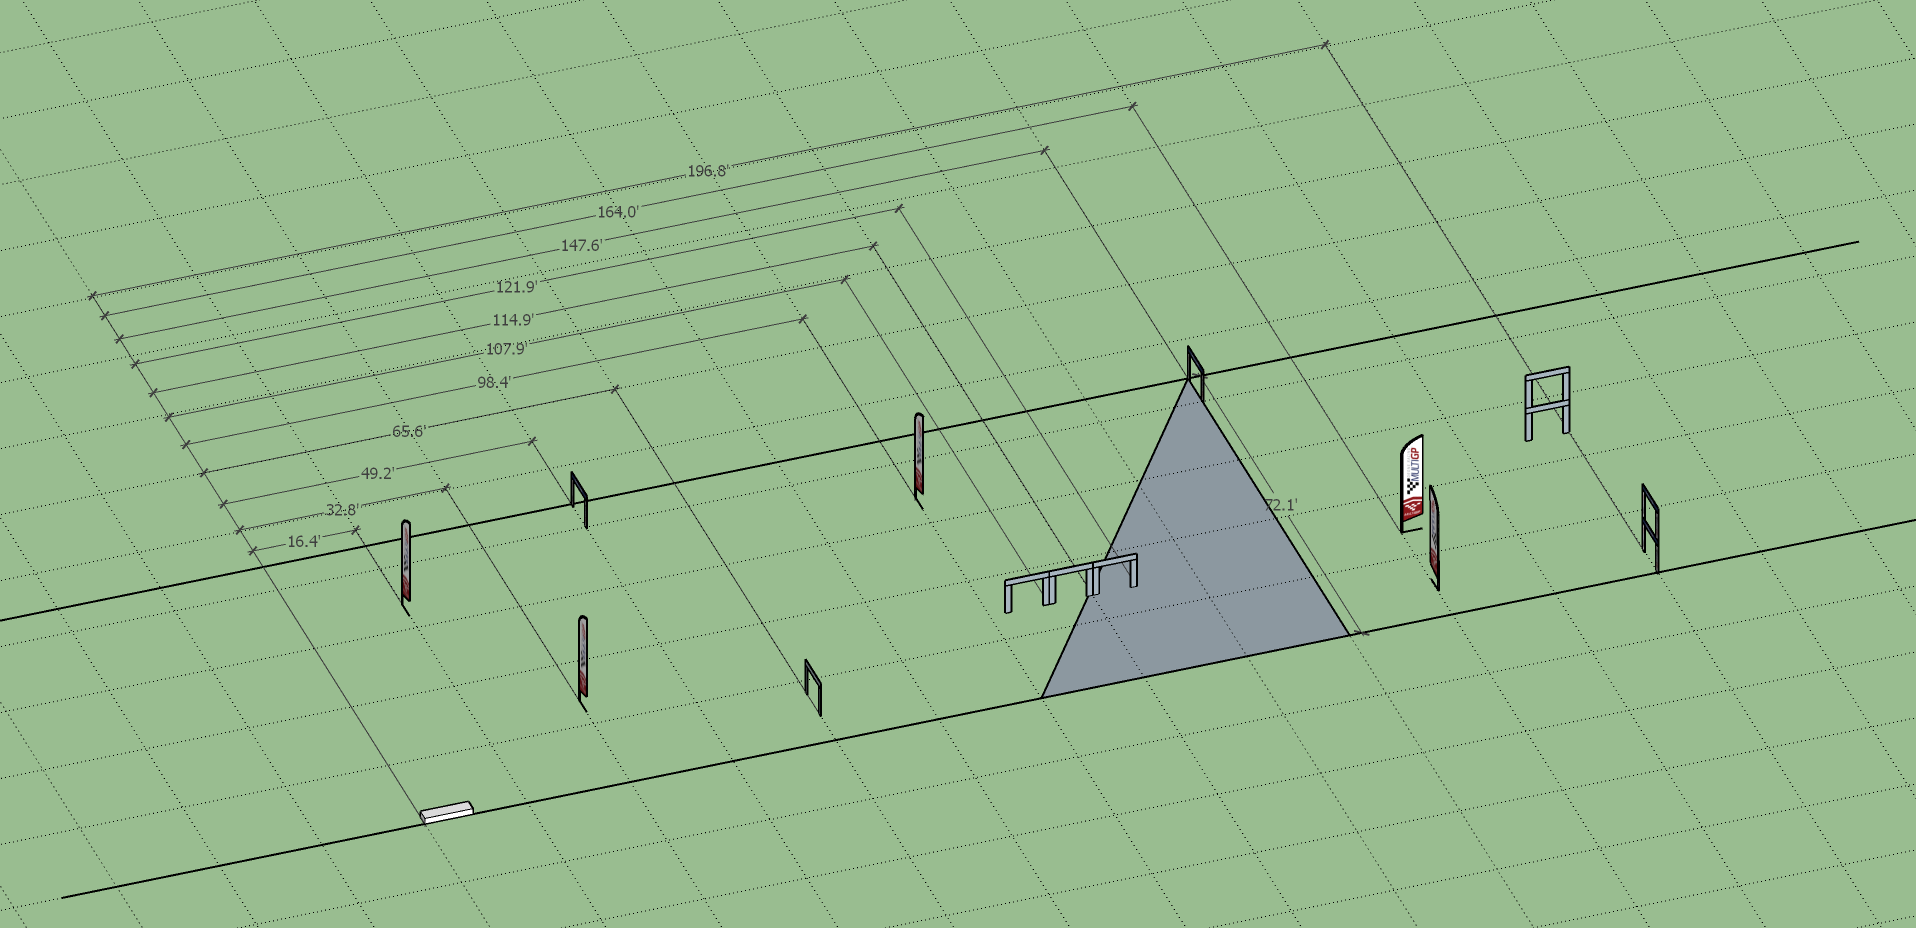Select the triple-gate structure overlapping the triangle

coord(1071,582)
